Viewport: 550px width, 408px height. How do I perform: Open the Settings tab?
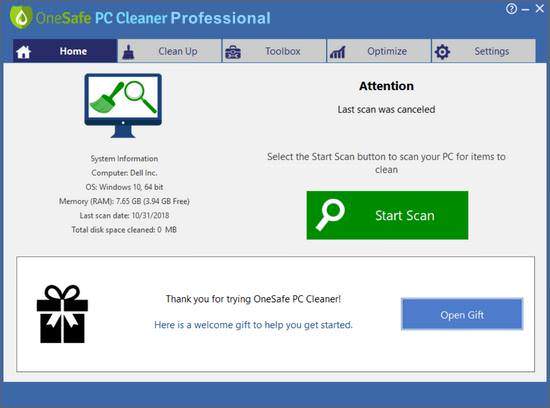click(x=484, y=51)
